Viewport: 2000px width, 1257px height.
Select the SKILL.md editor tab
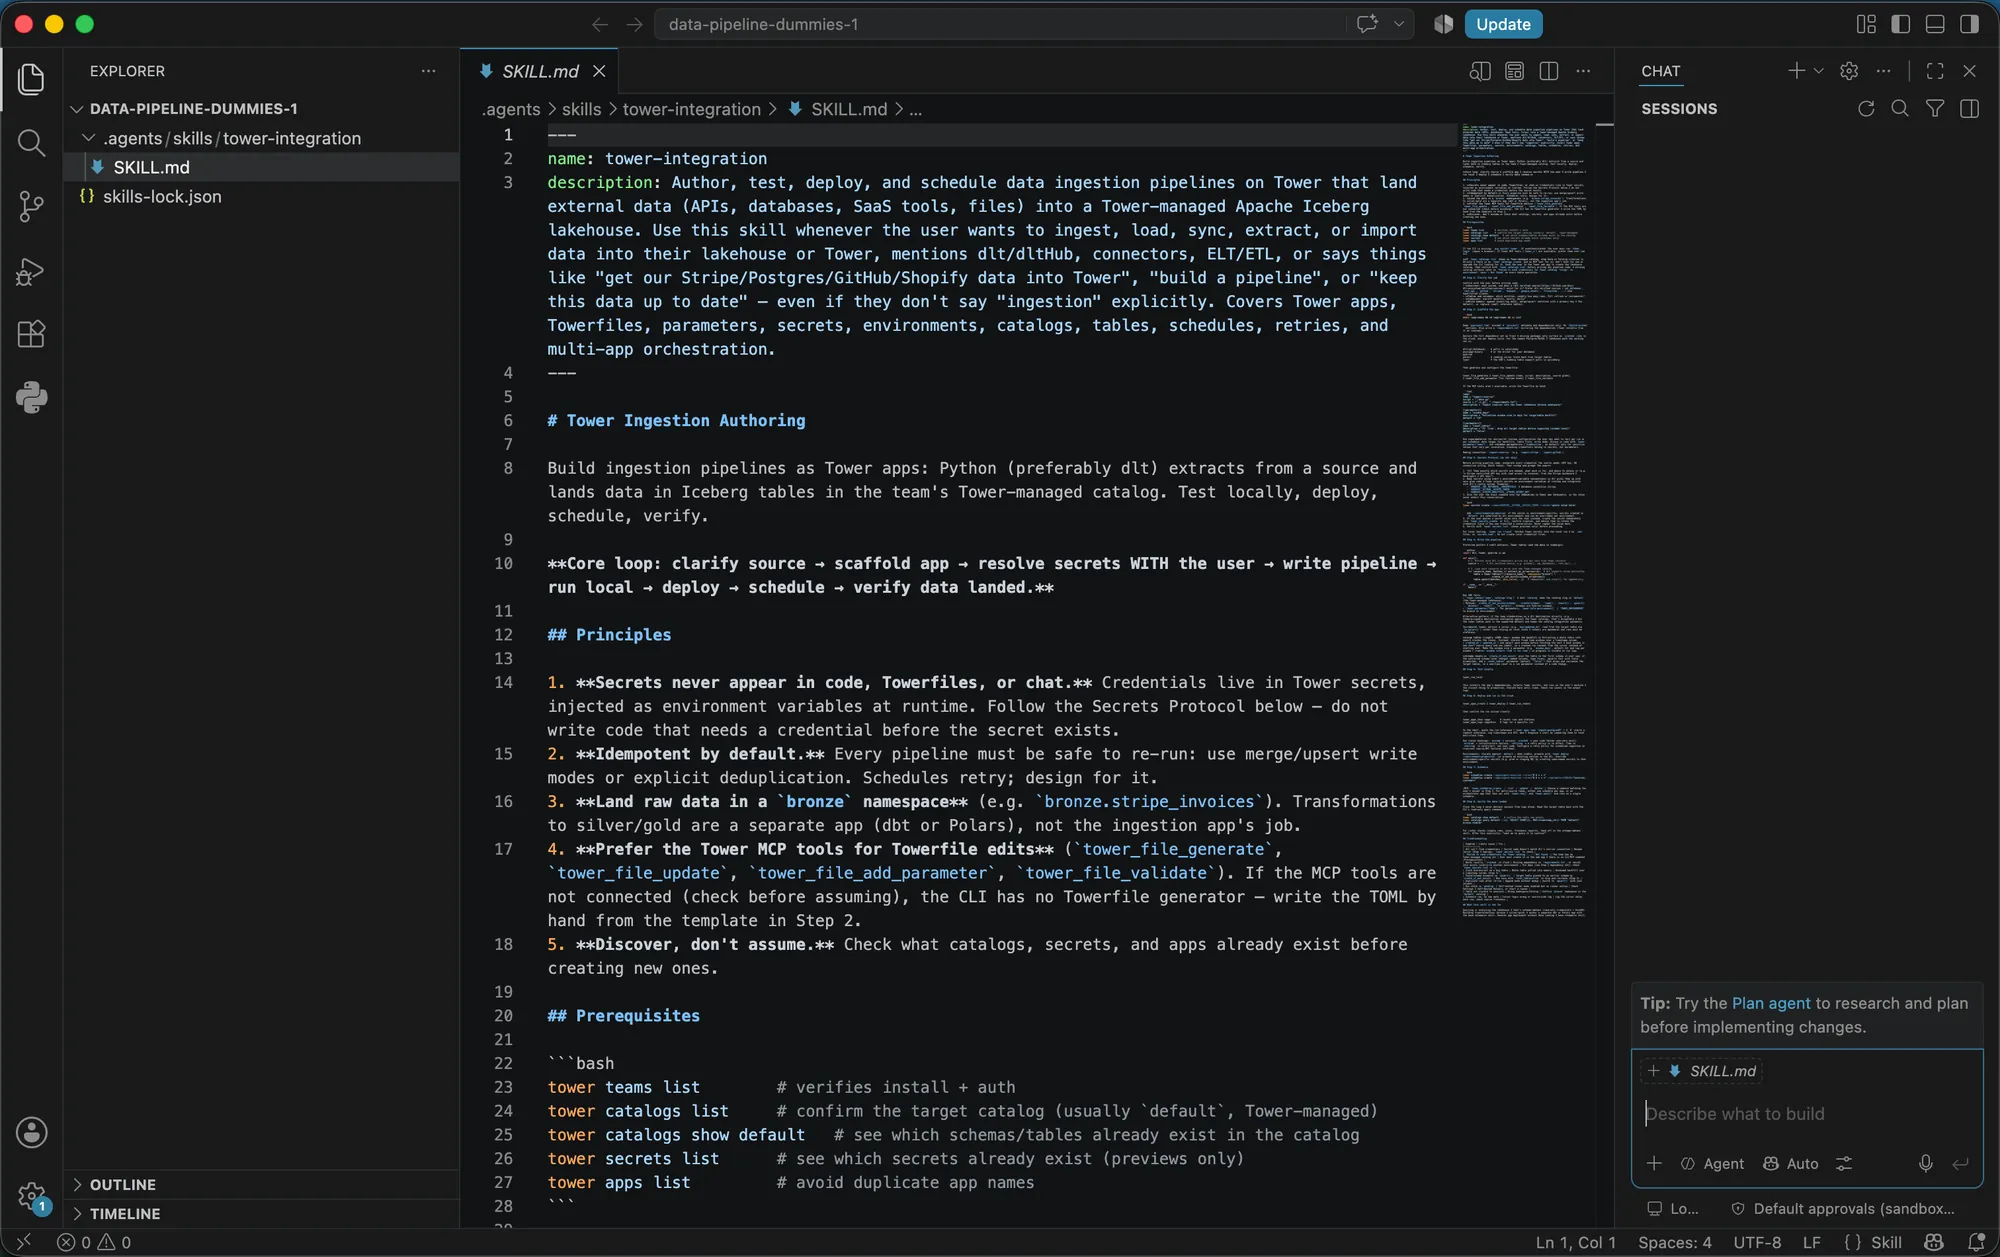tap(540, 71)
